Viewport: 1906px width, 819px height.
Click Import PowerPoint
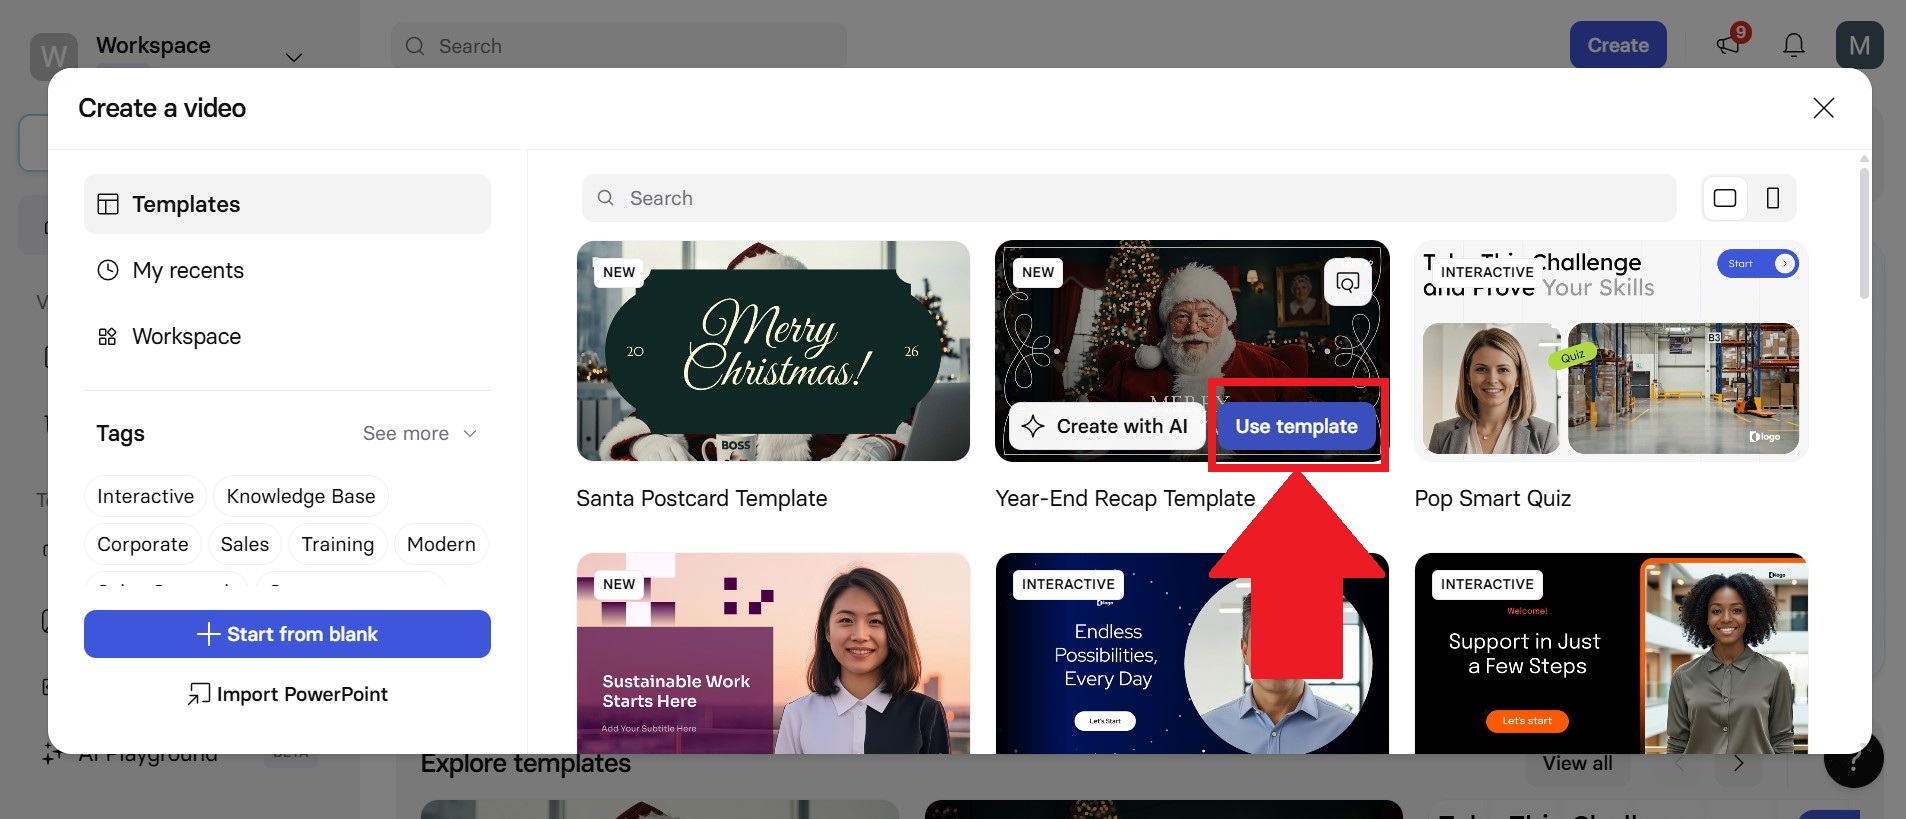(287, 694)
